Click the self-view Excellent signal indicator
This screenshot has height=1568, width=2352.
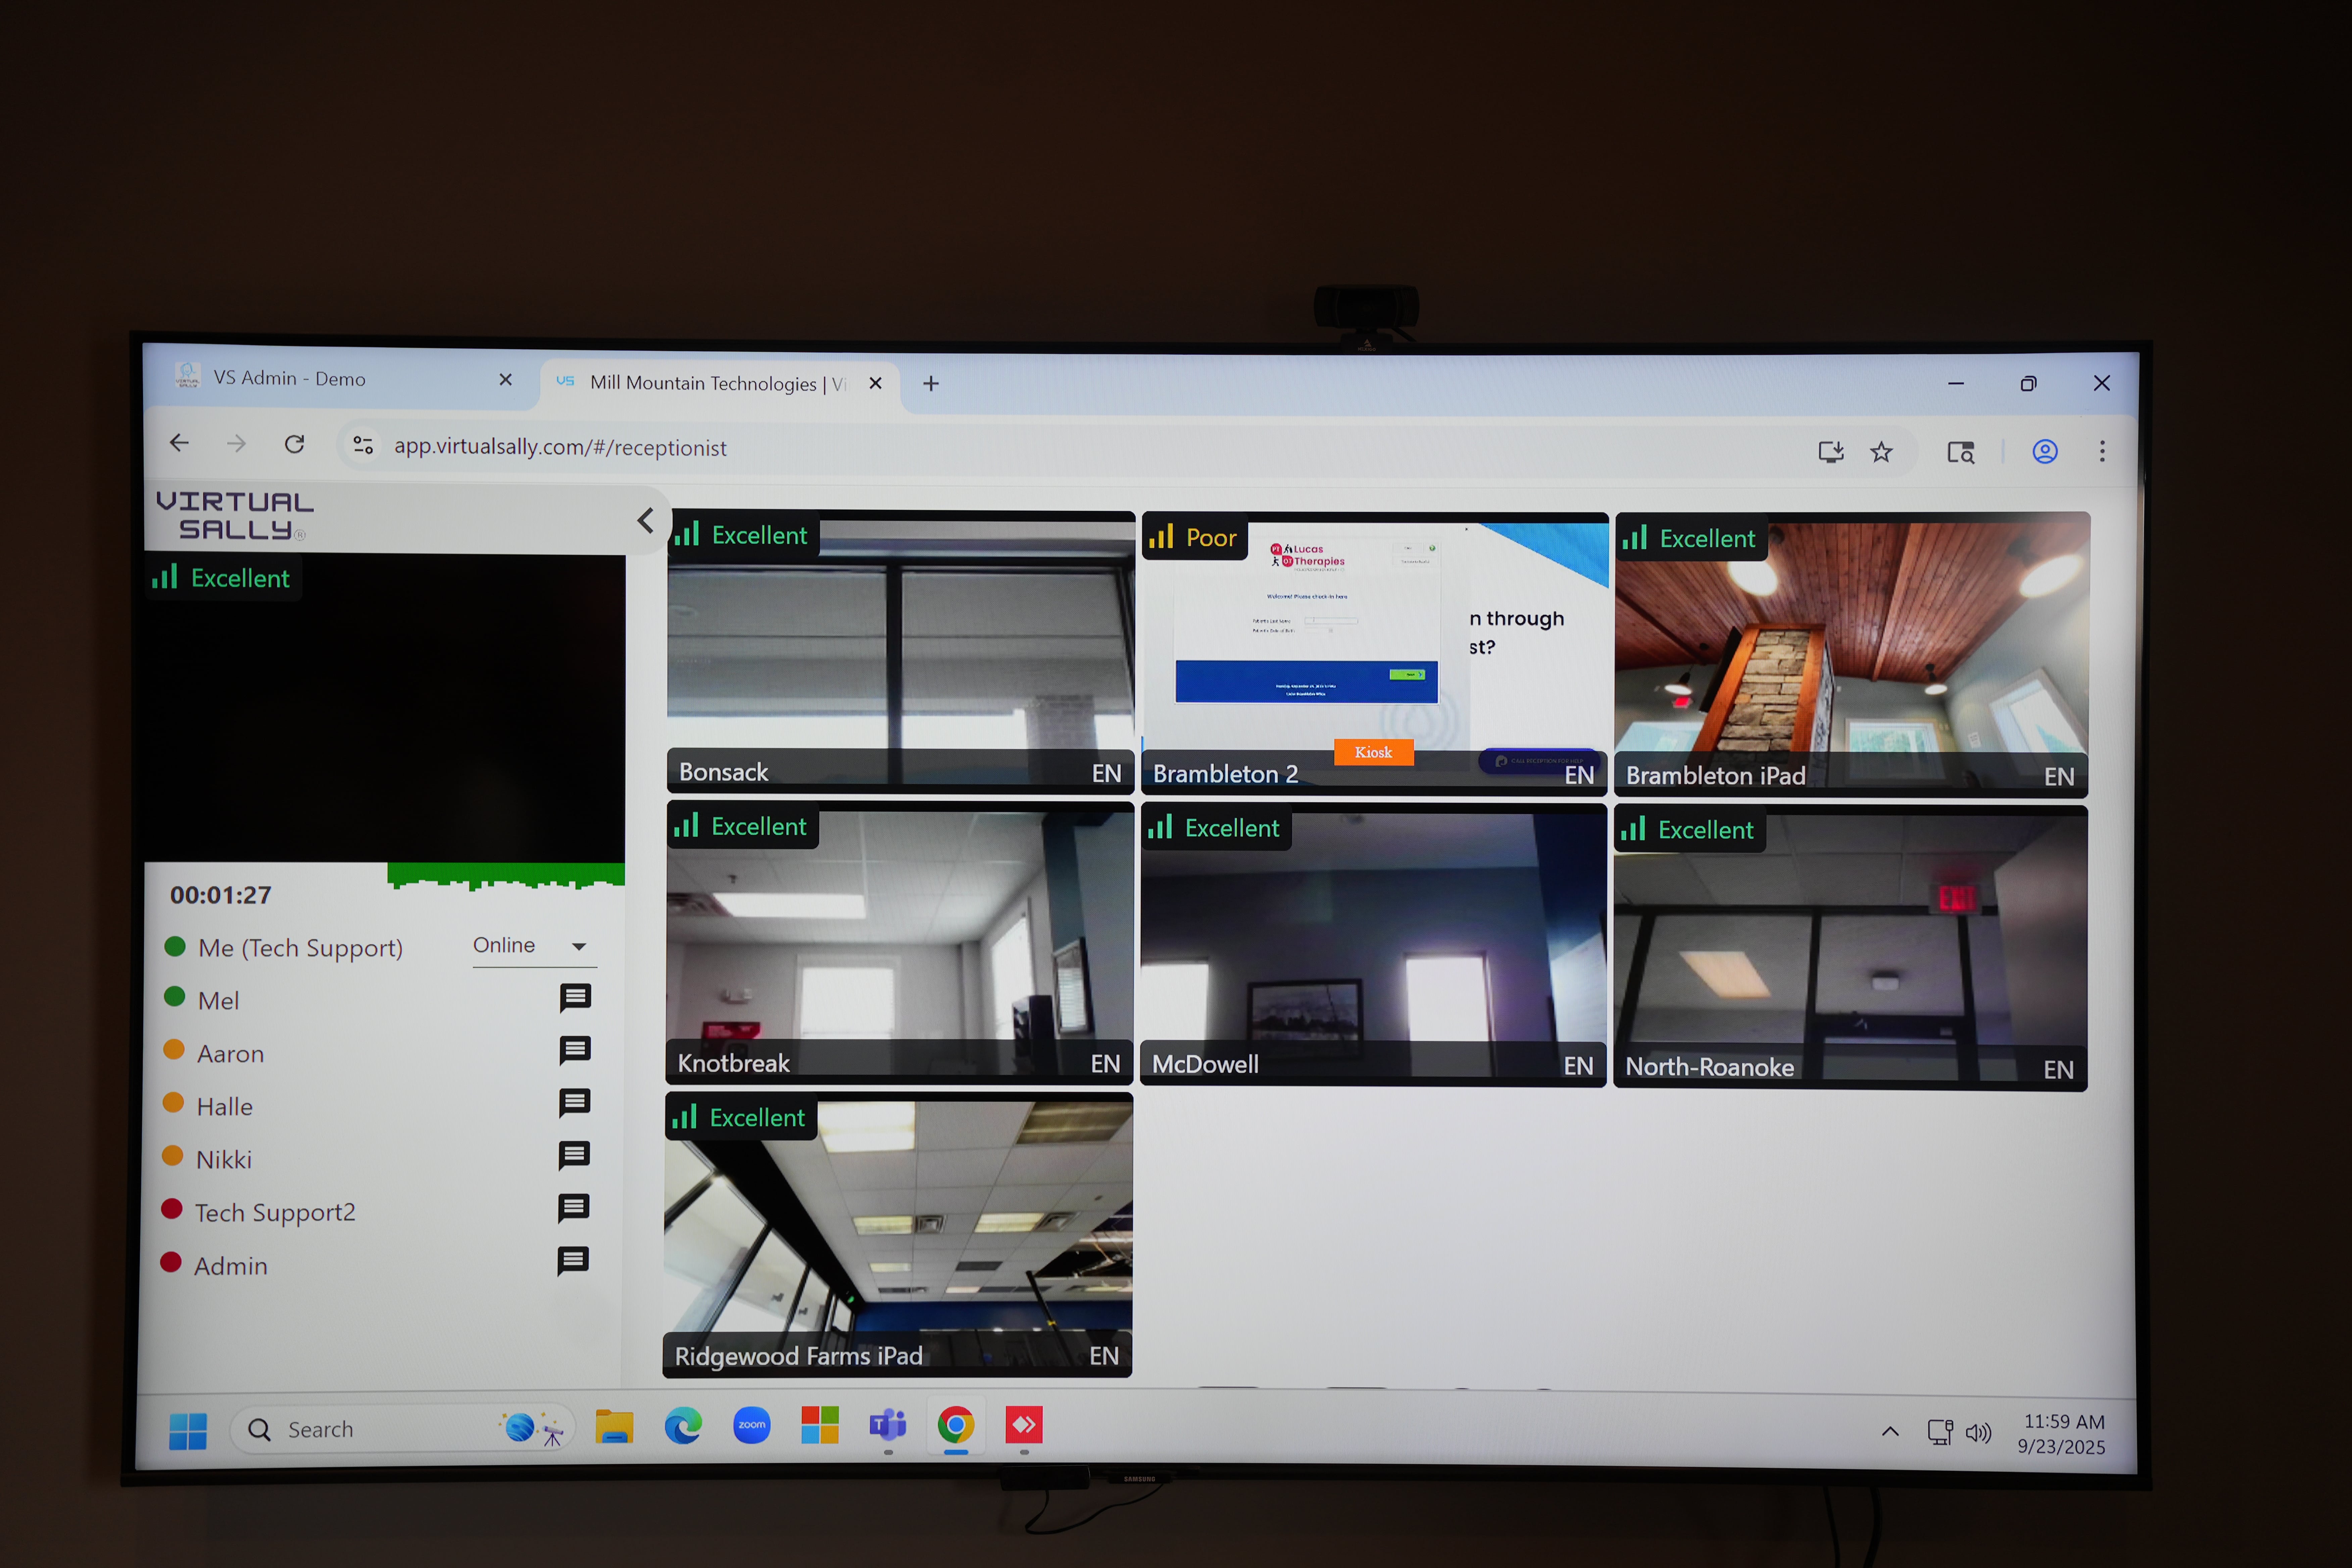222,578
